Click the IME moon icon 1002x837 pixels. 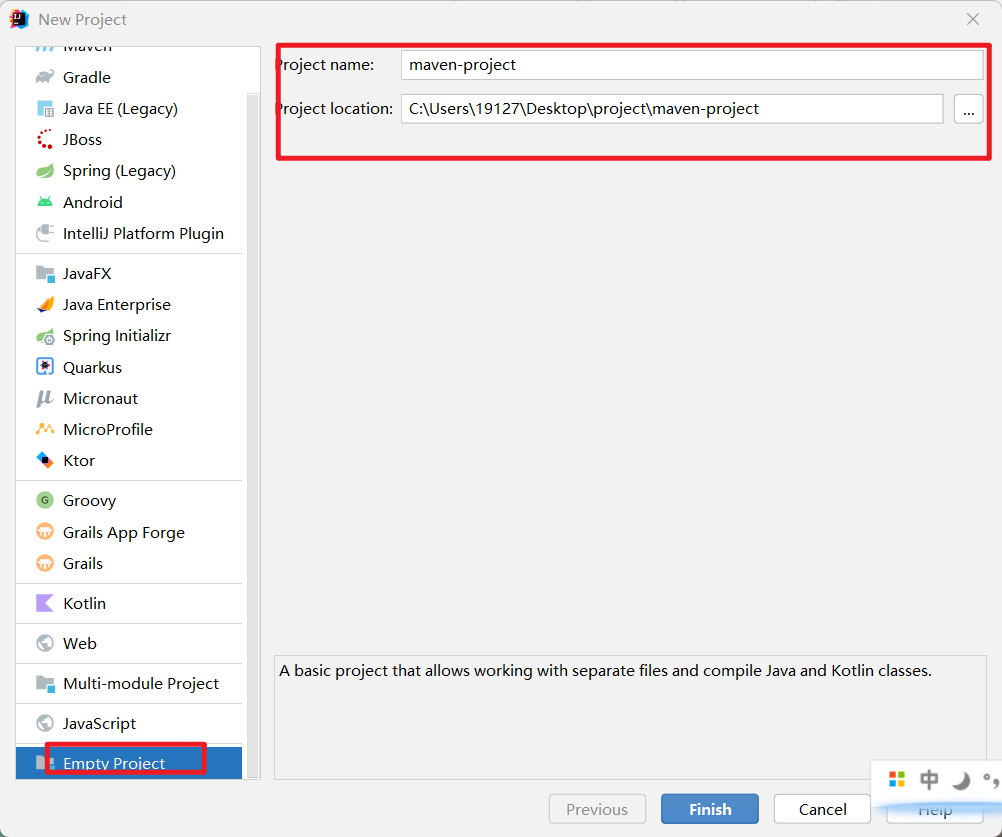961,780
